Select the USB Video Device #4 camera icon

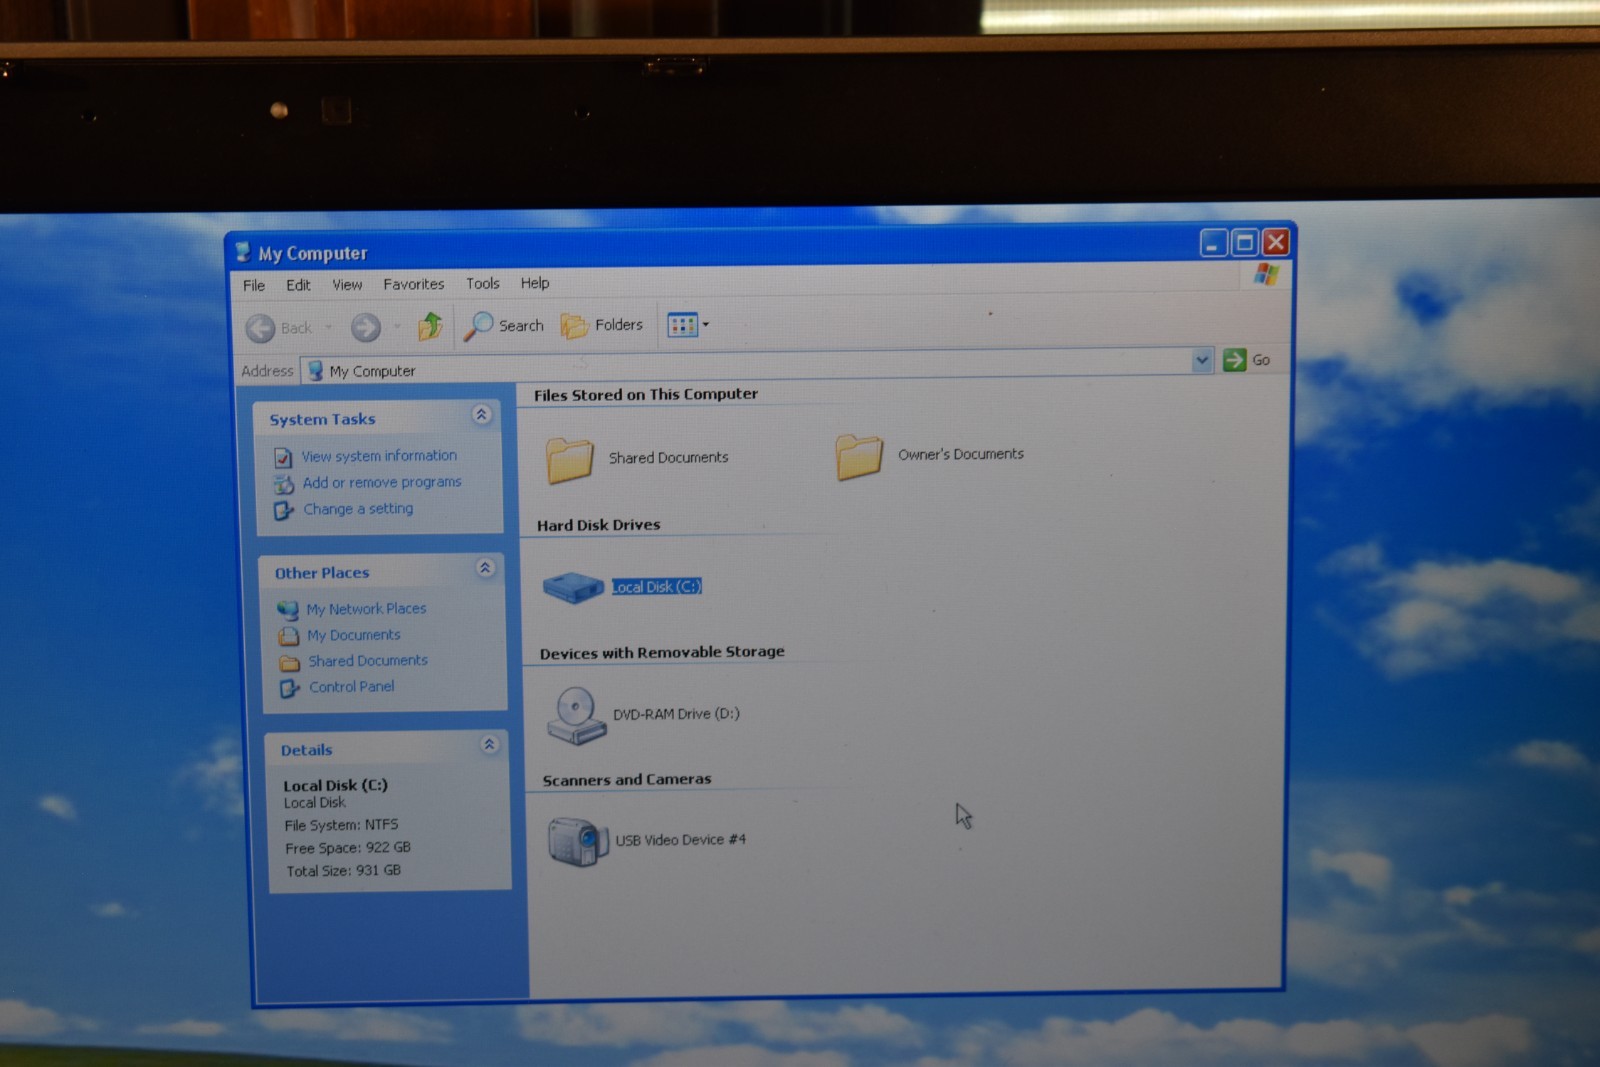coord(578,841)
